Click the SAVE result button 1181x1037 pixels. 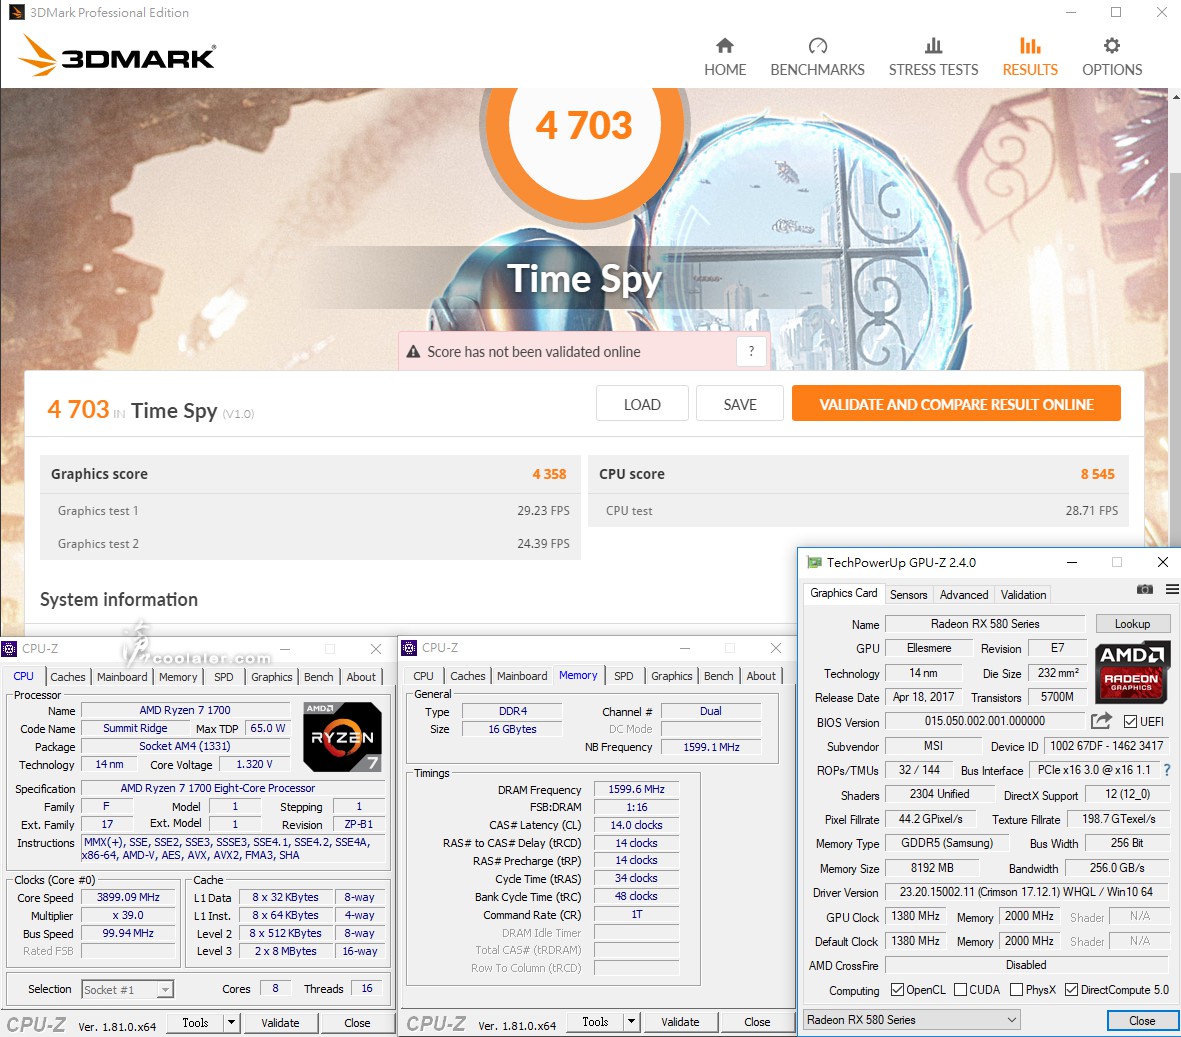[740, 404]
